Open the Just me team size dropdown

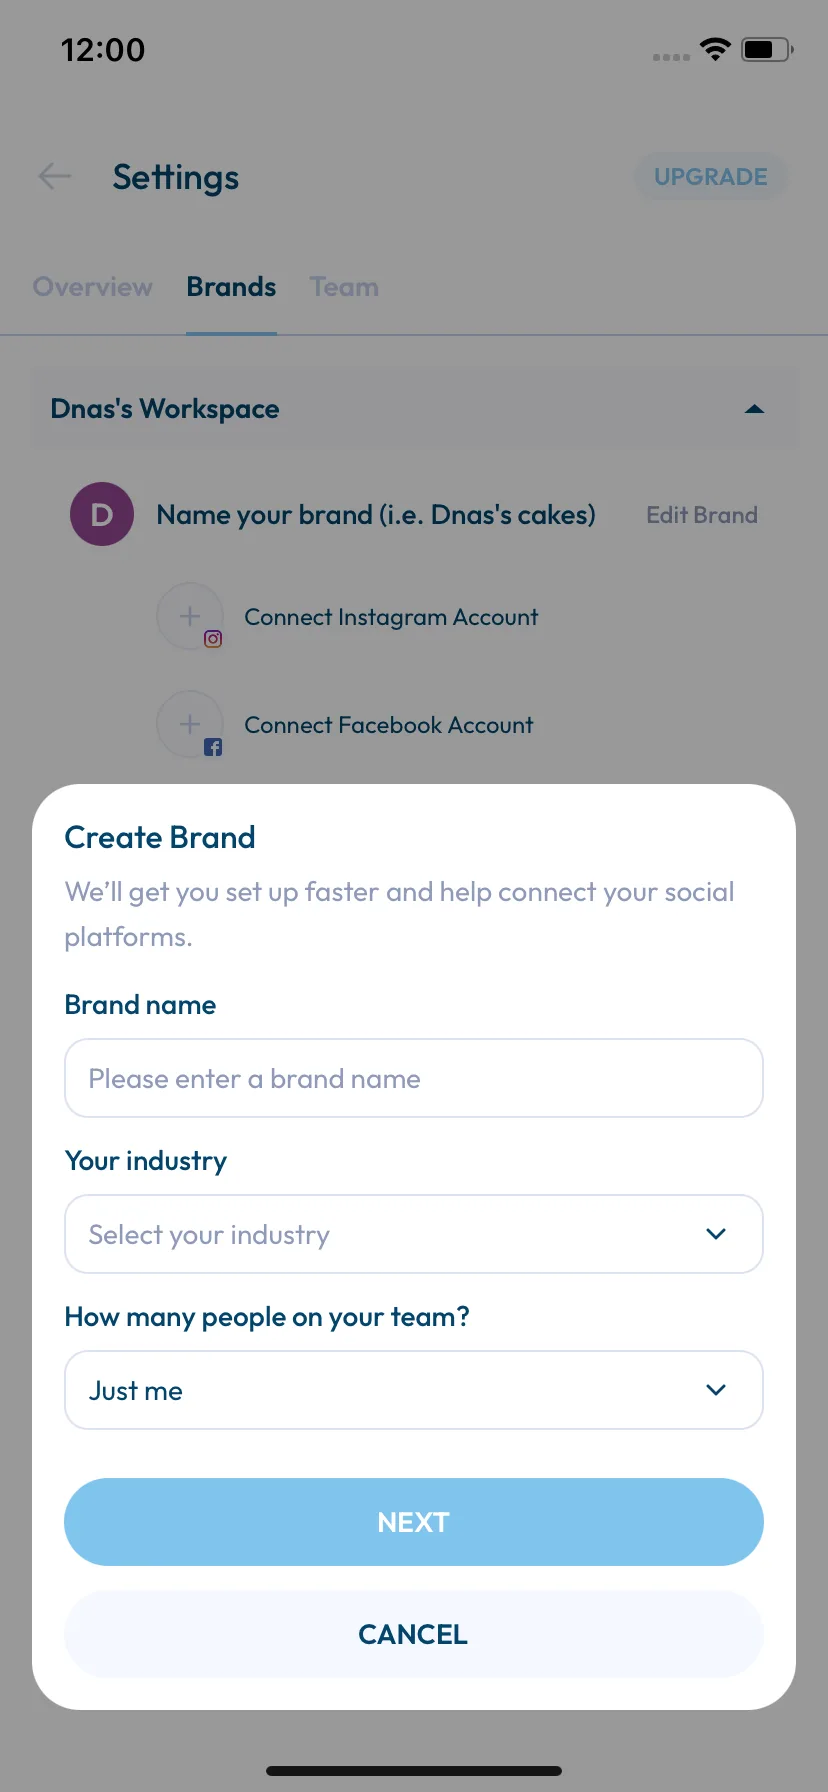coord(414,1390)
